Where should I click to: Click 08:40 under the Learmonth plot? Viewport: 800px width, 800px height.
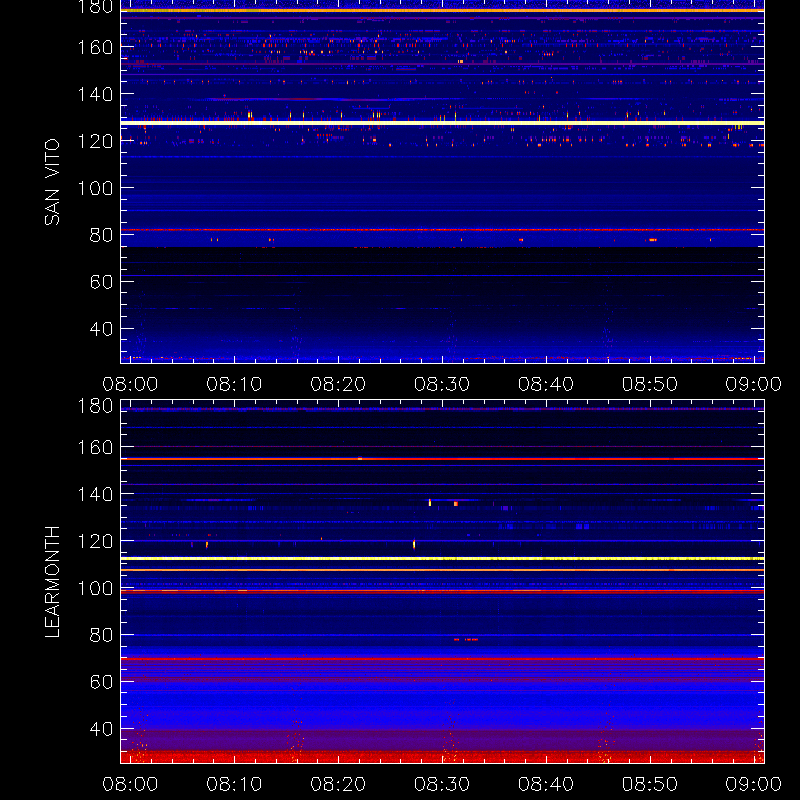546,784
